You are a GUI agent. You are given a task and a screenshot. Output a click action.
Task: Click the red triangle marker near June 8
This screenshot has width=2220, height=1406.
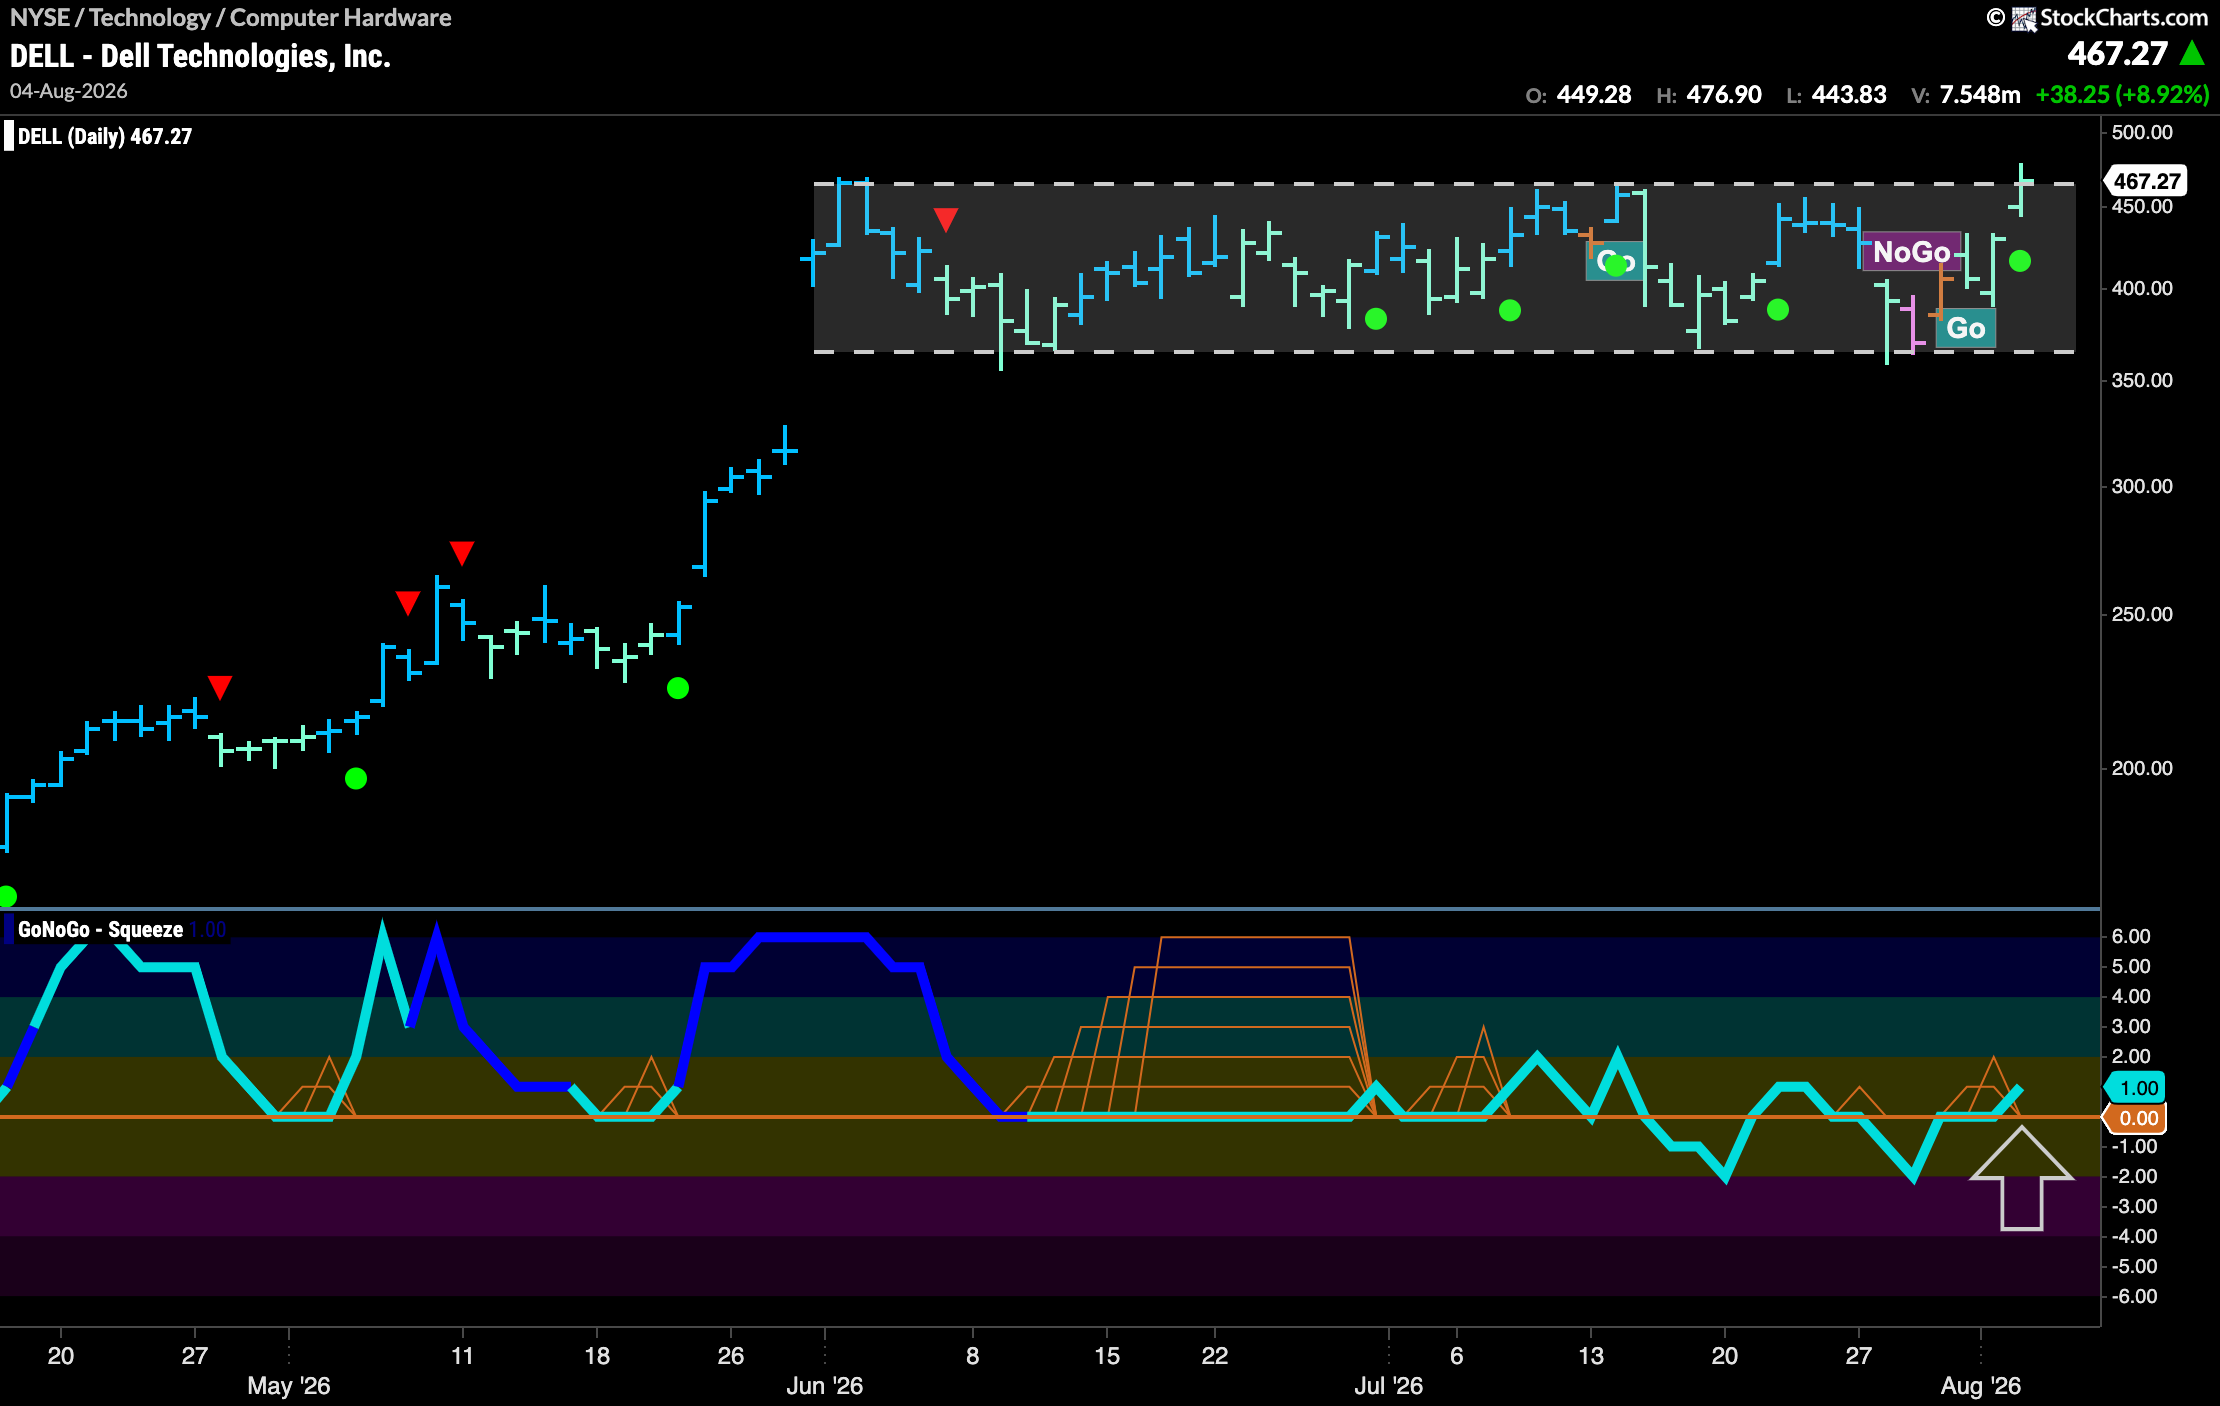(946, 219)
